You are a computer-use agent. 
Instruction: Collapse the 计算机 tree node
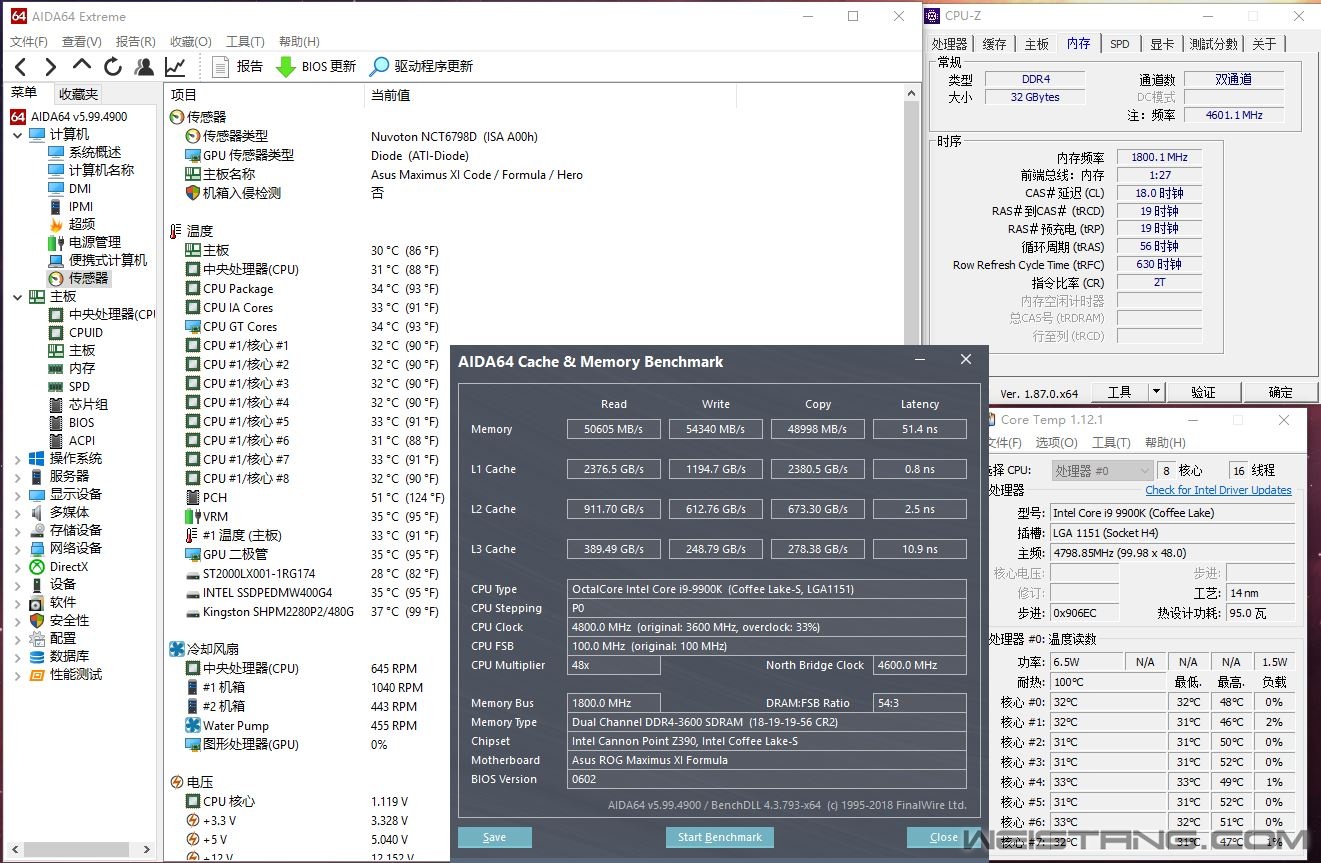tap(18, 134)
